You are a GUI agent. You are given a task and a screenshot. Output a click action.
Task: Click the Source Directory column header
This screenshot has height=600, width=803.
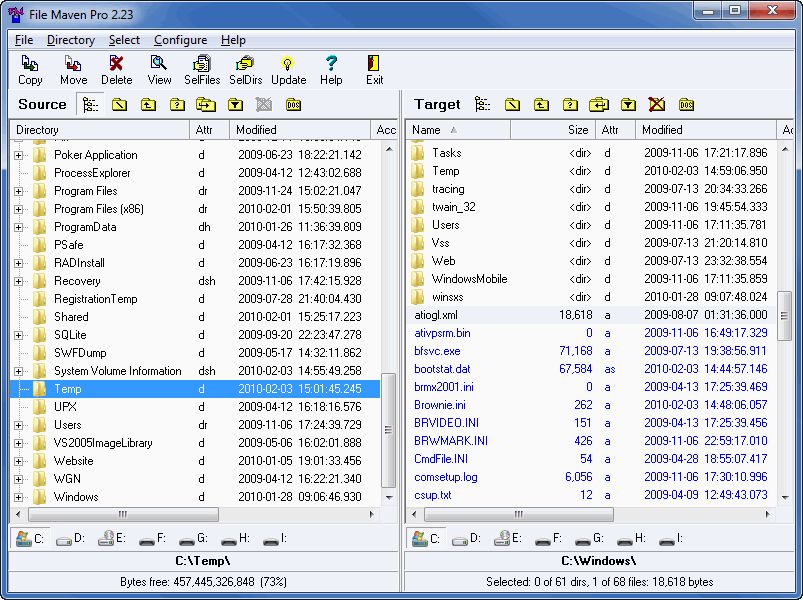pyautogui.click(x=100, y=130)
